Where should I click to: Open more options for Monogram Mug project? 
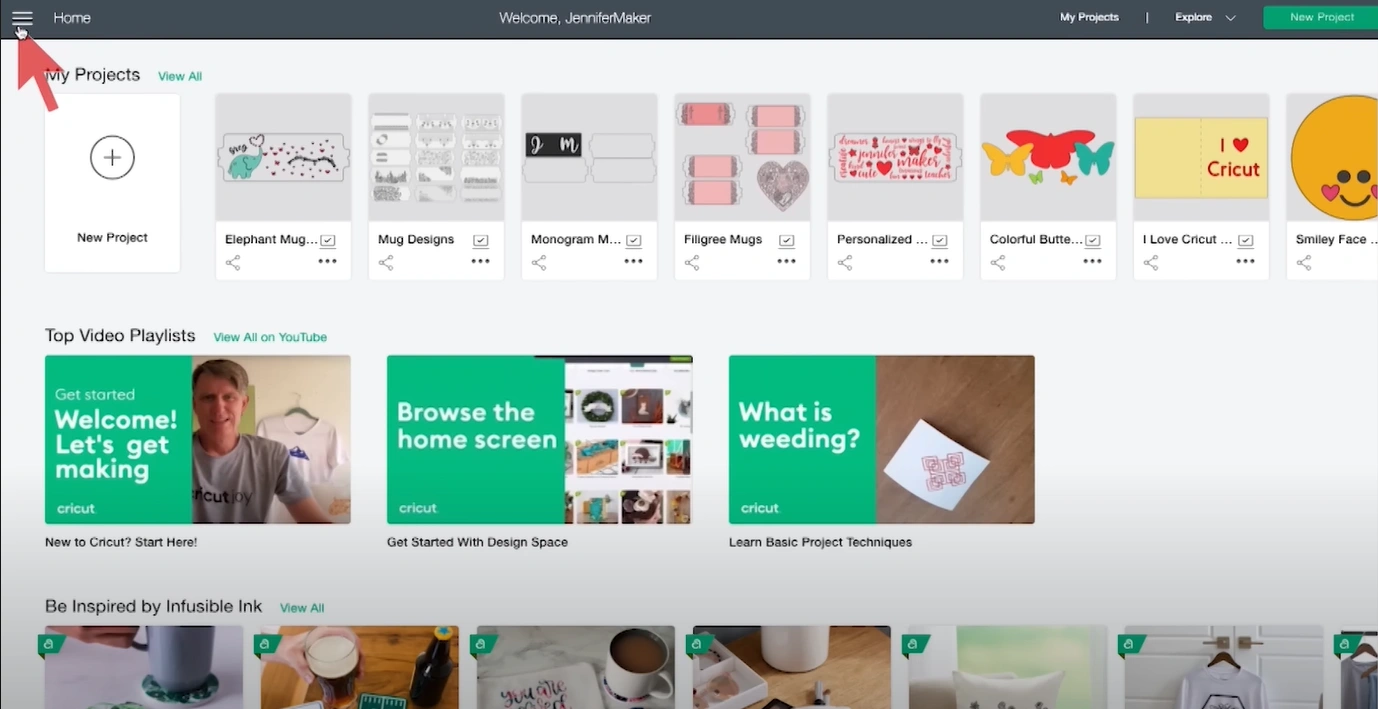(633, 262)
